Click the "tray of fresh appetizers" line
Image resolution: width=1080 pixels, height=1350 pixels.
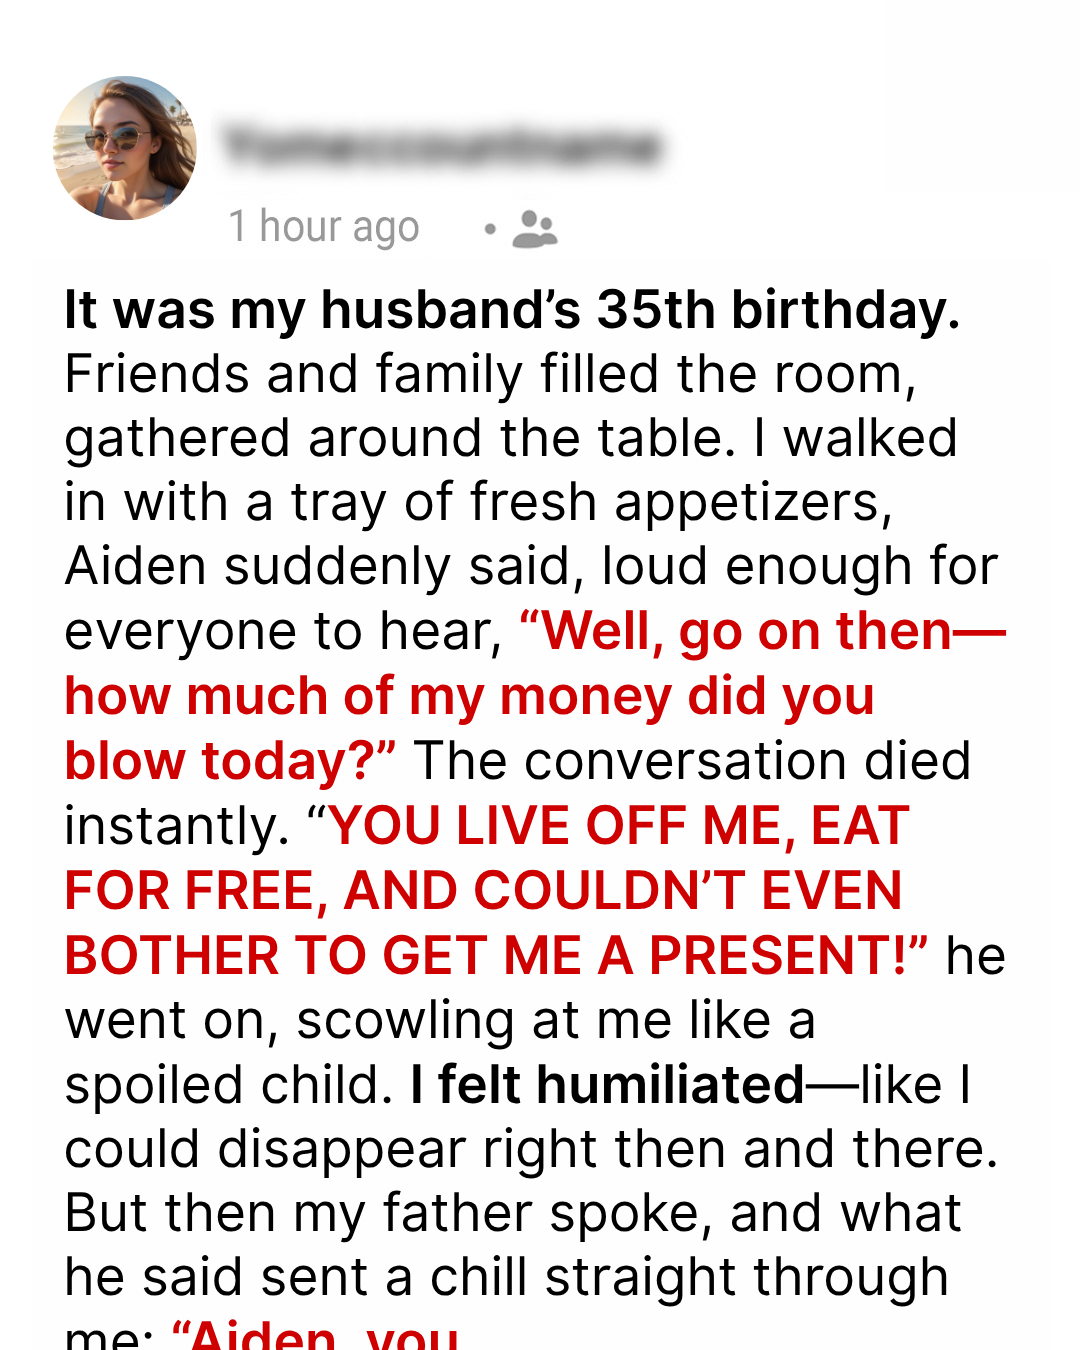point(590,503)
